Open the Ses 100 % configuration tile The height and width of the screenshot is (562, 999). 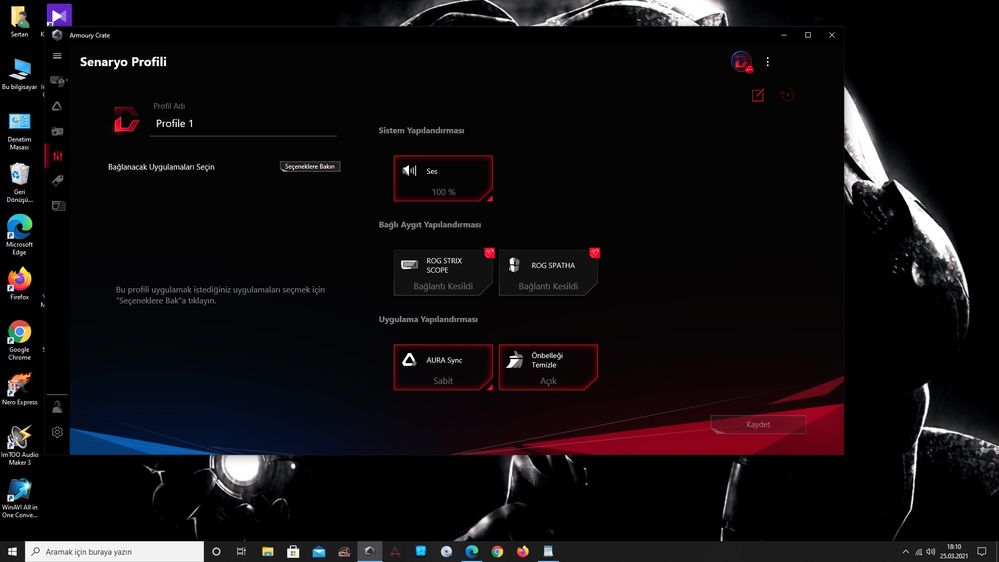(443, 178)
